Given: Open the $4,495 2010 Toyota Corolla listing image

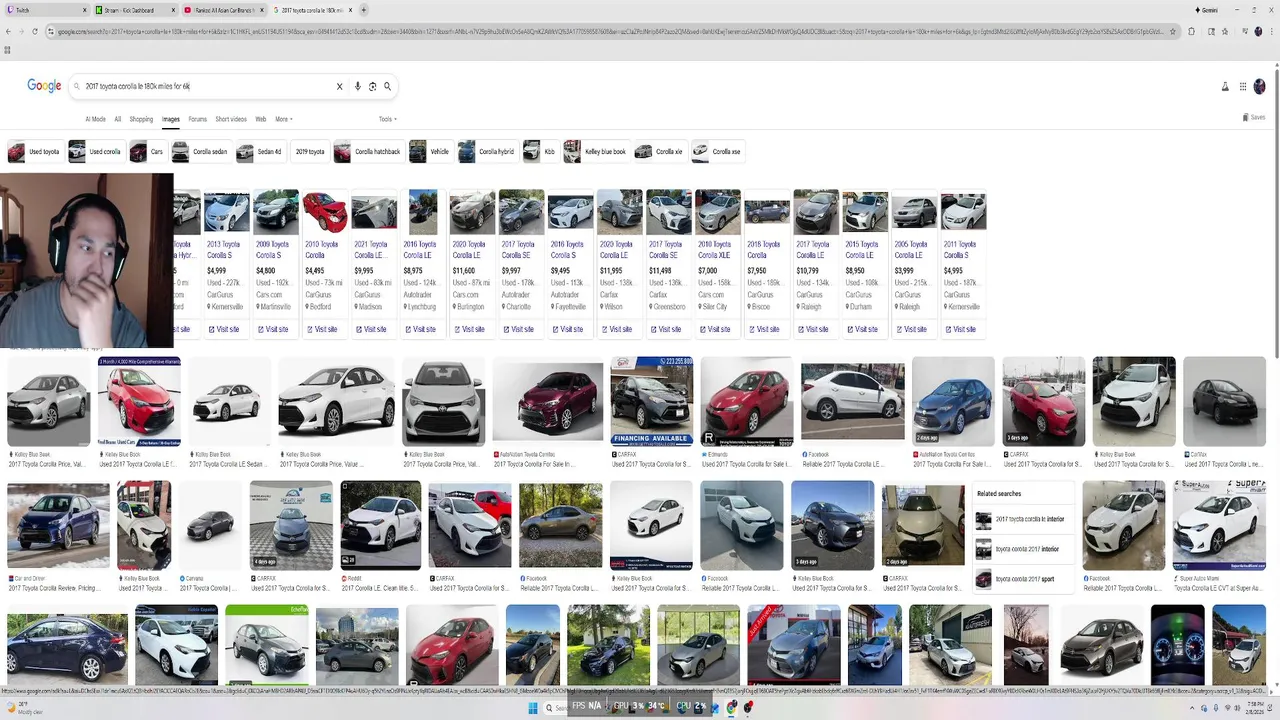Looking at the screenshot, I should pyautogui.click(x=325, y=212).
